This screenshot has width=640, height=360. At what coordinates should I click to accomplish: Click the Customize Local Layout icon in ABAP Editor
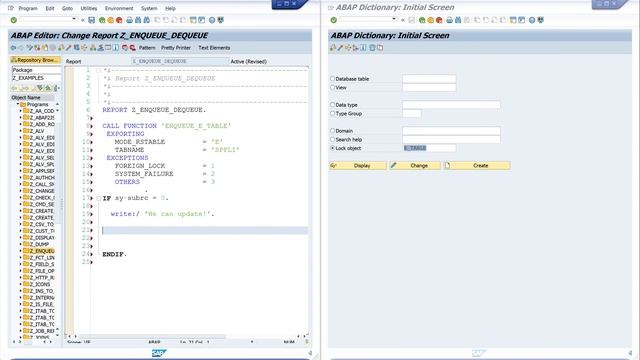[221, 20]
